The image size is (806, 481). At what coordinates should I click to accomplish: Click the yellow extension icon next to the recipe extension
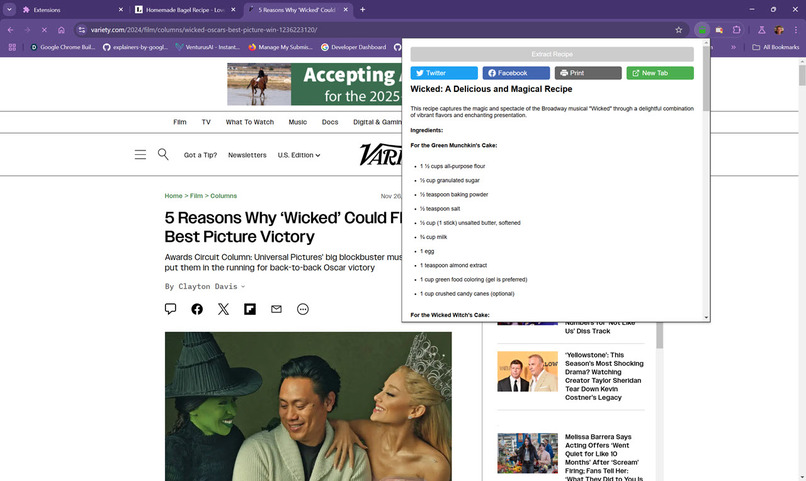[719, 30]
